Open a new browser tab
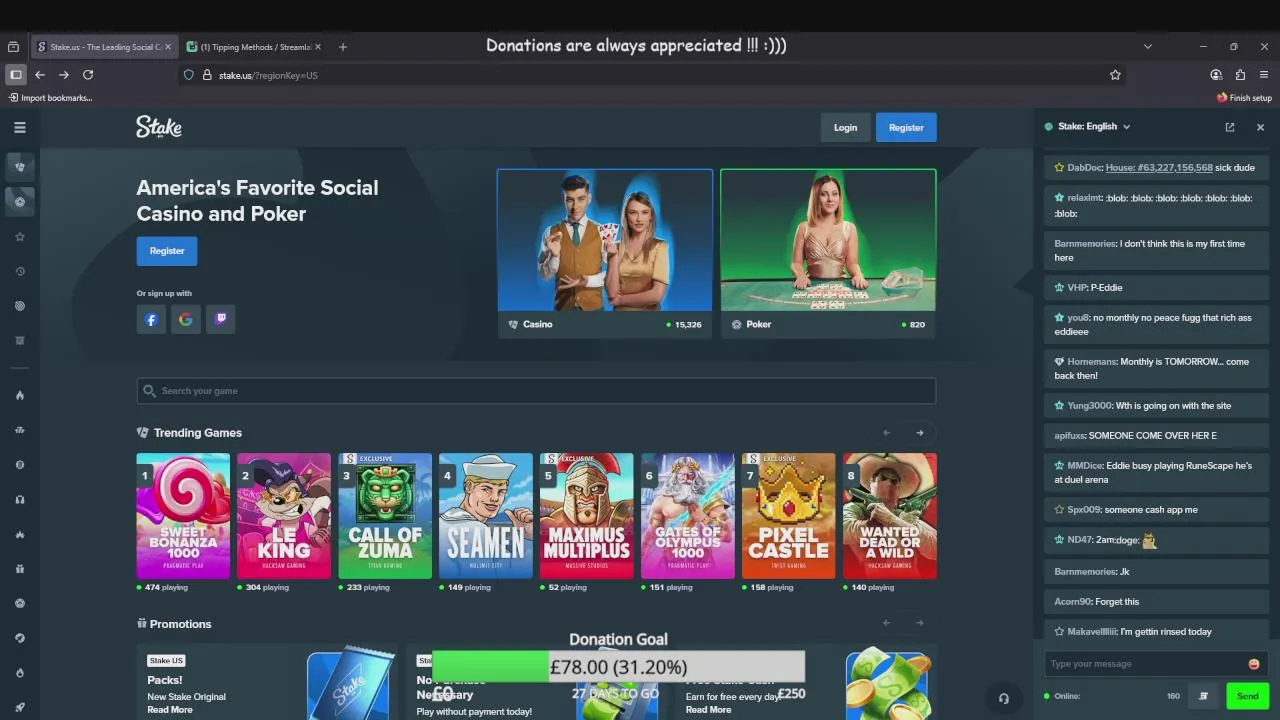The height and width of the screenshot is (720, 1280). click(343, 47)
